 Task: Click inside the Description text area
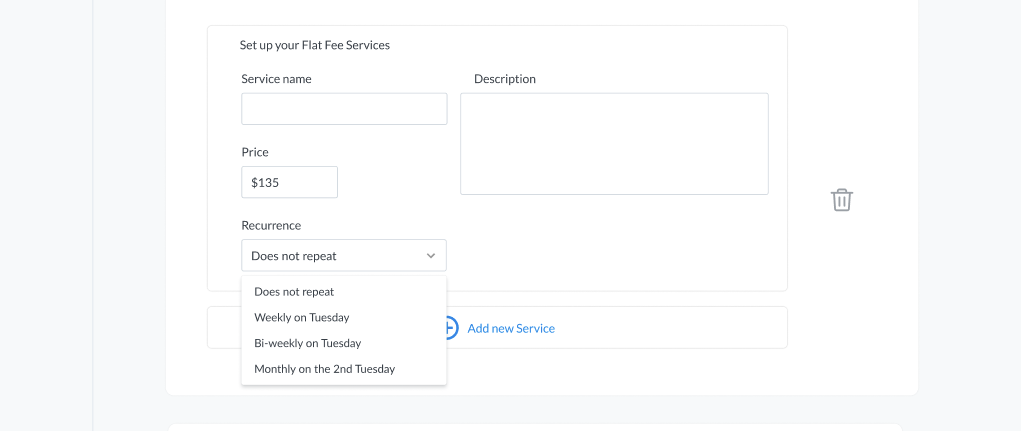pyautogui.click(x=614, y=144)
